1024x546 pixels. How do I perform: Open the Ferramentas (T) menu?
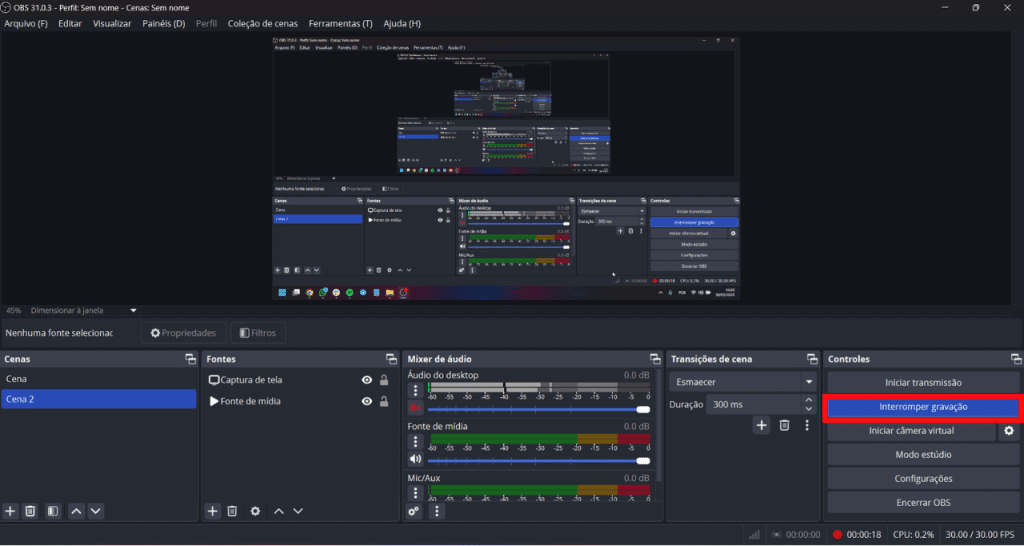(340, 23)
